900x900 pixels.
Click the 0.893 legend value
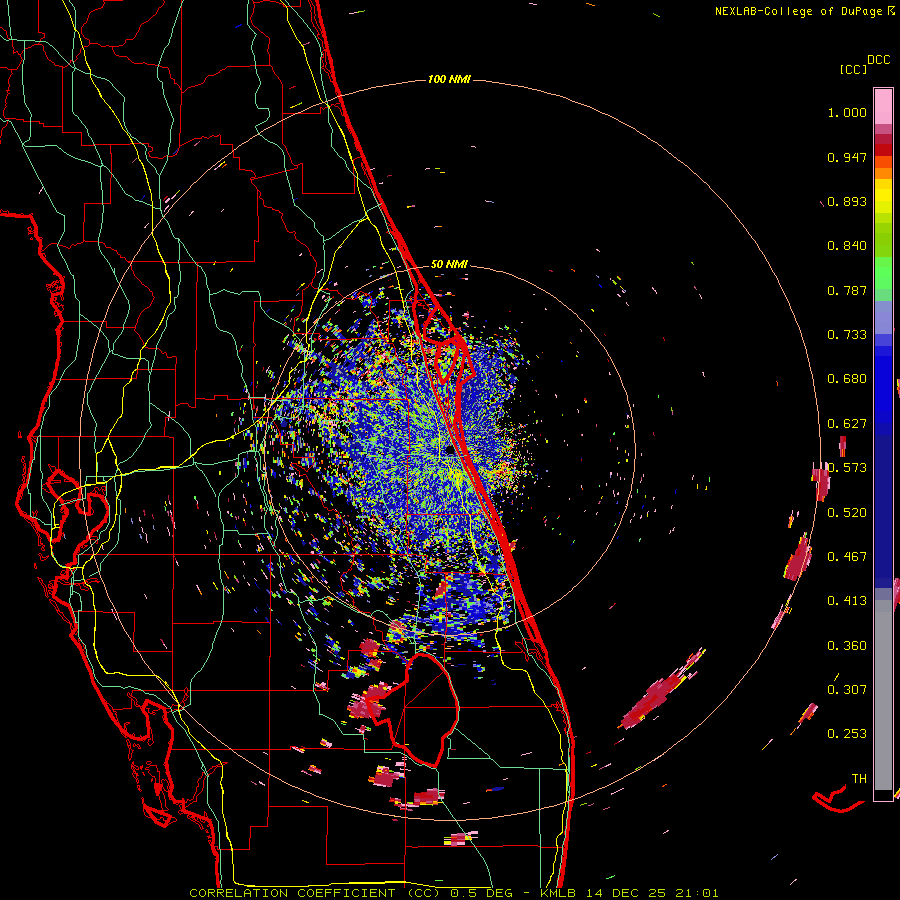click(847, 201)
